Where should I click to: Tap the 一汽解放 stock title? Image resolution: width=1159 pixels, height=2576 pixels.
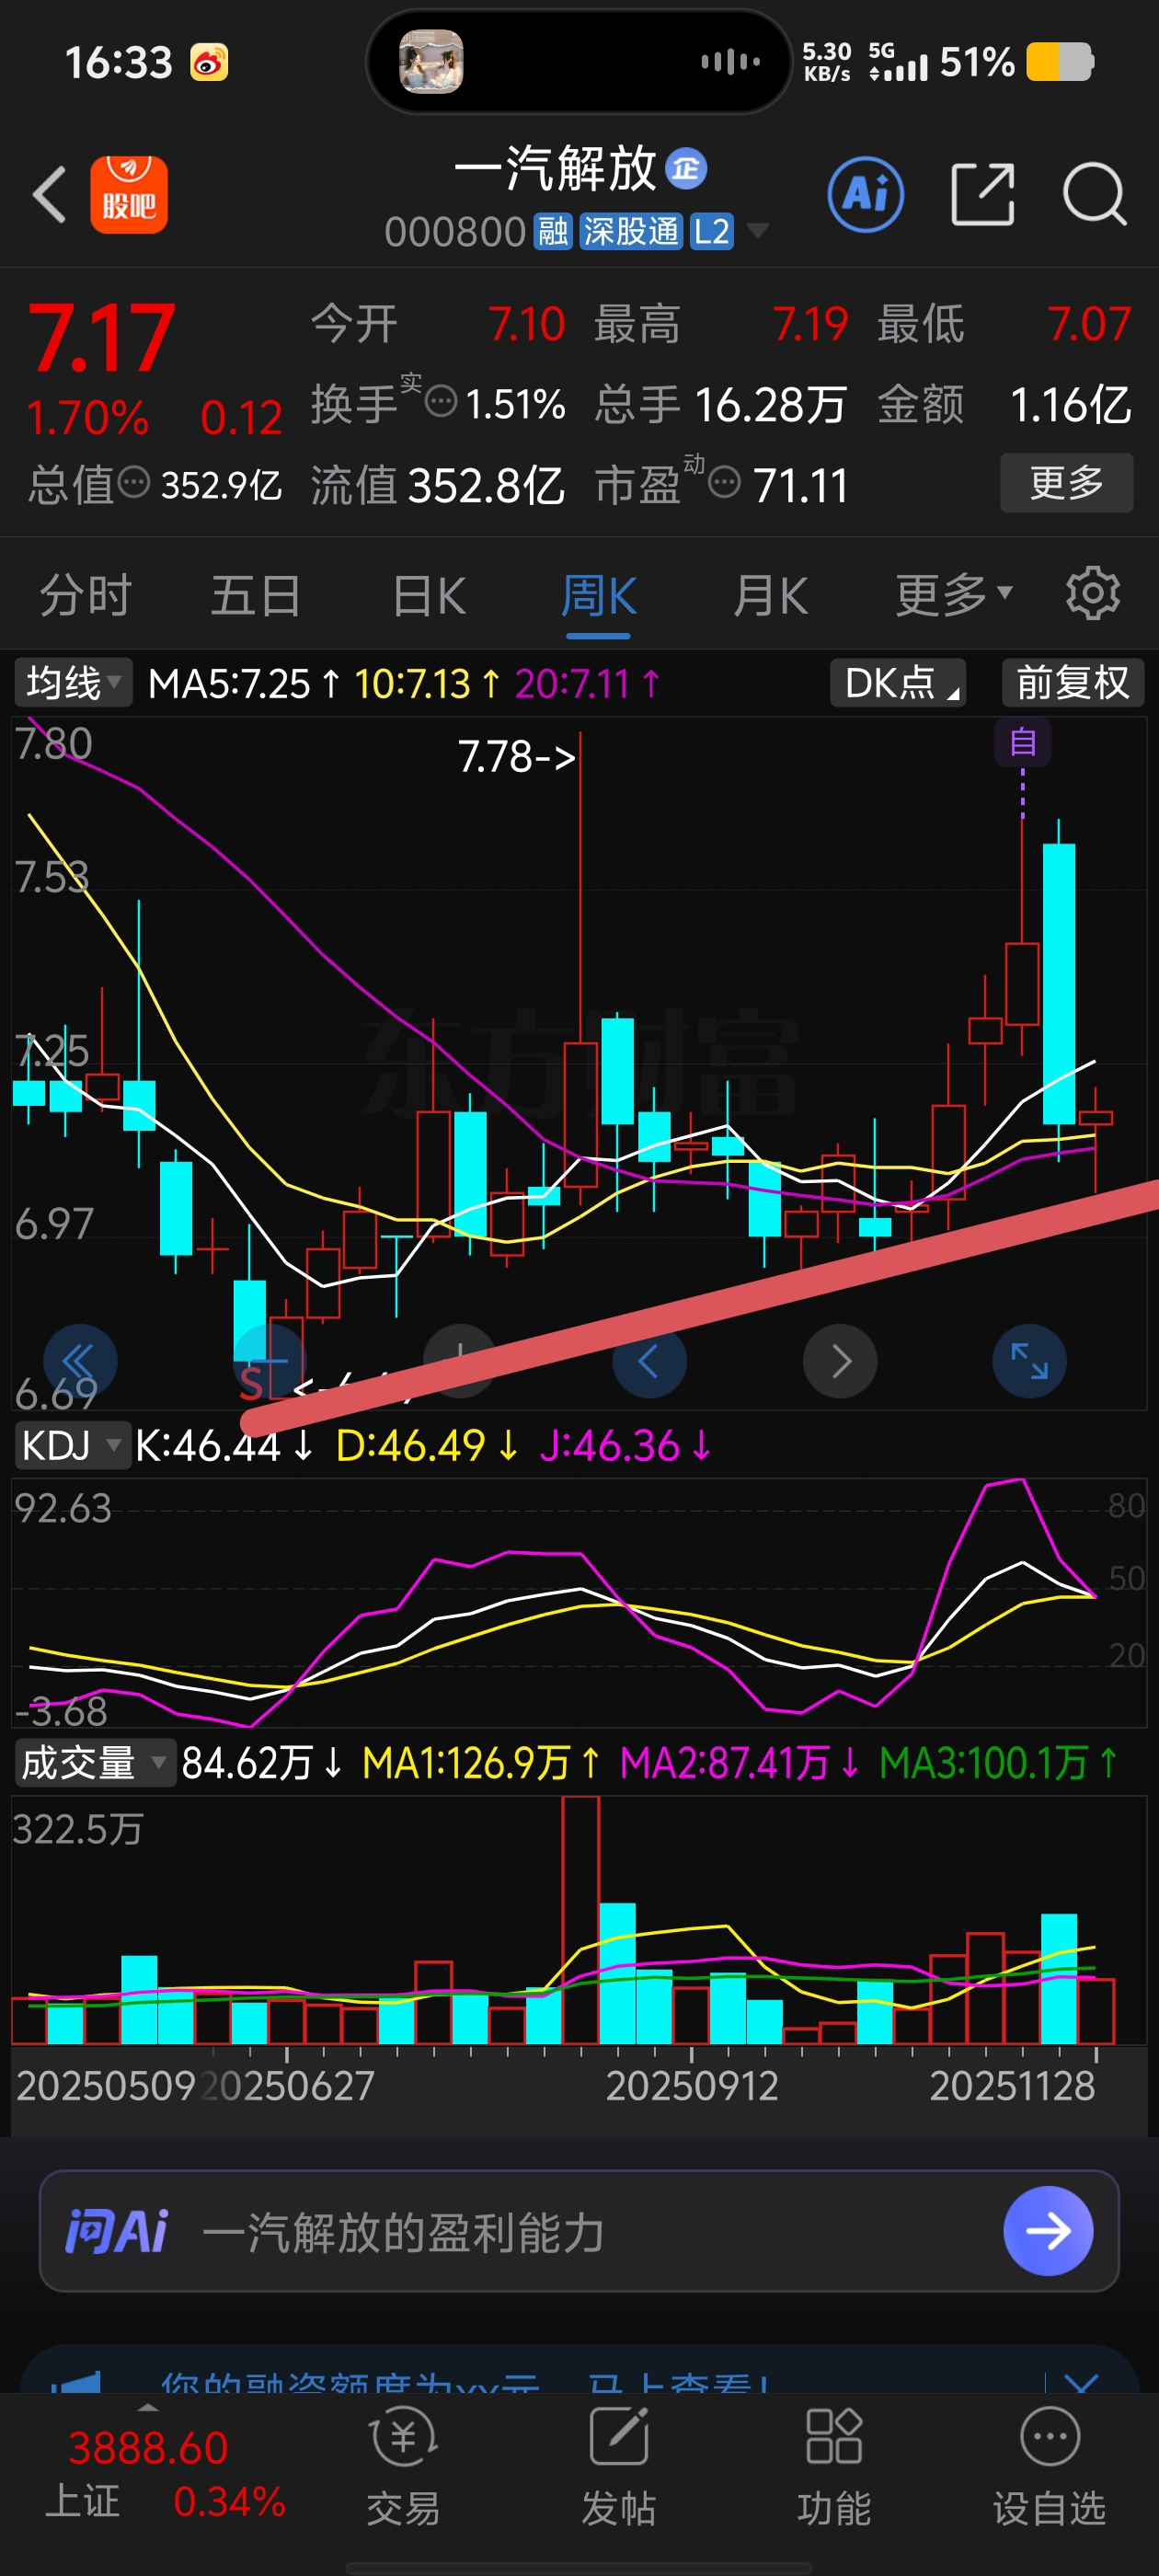point(555,168)
